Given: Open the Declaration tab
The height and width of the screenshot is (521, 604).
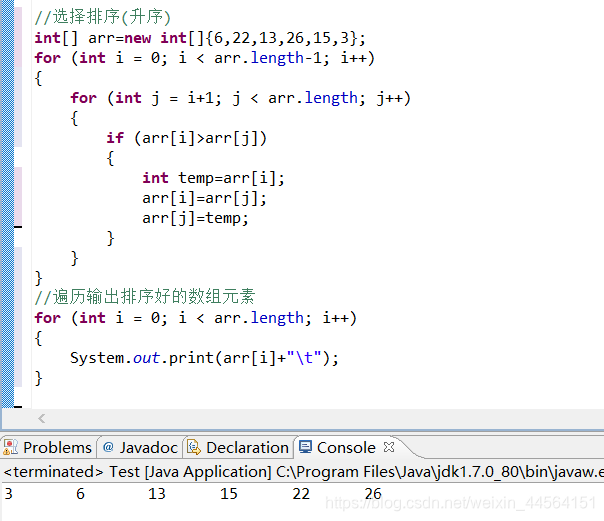Looking at the screenshot, I should (x=238, y=447).
